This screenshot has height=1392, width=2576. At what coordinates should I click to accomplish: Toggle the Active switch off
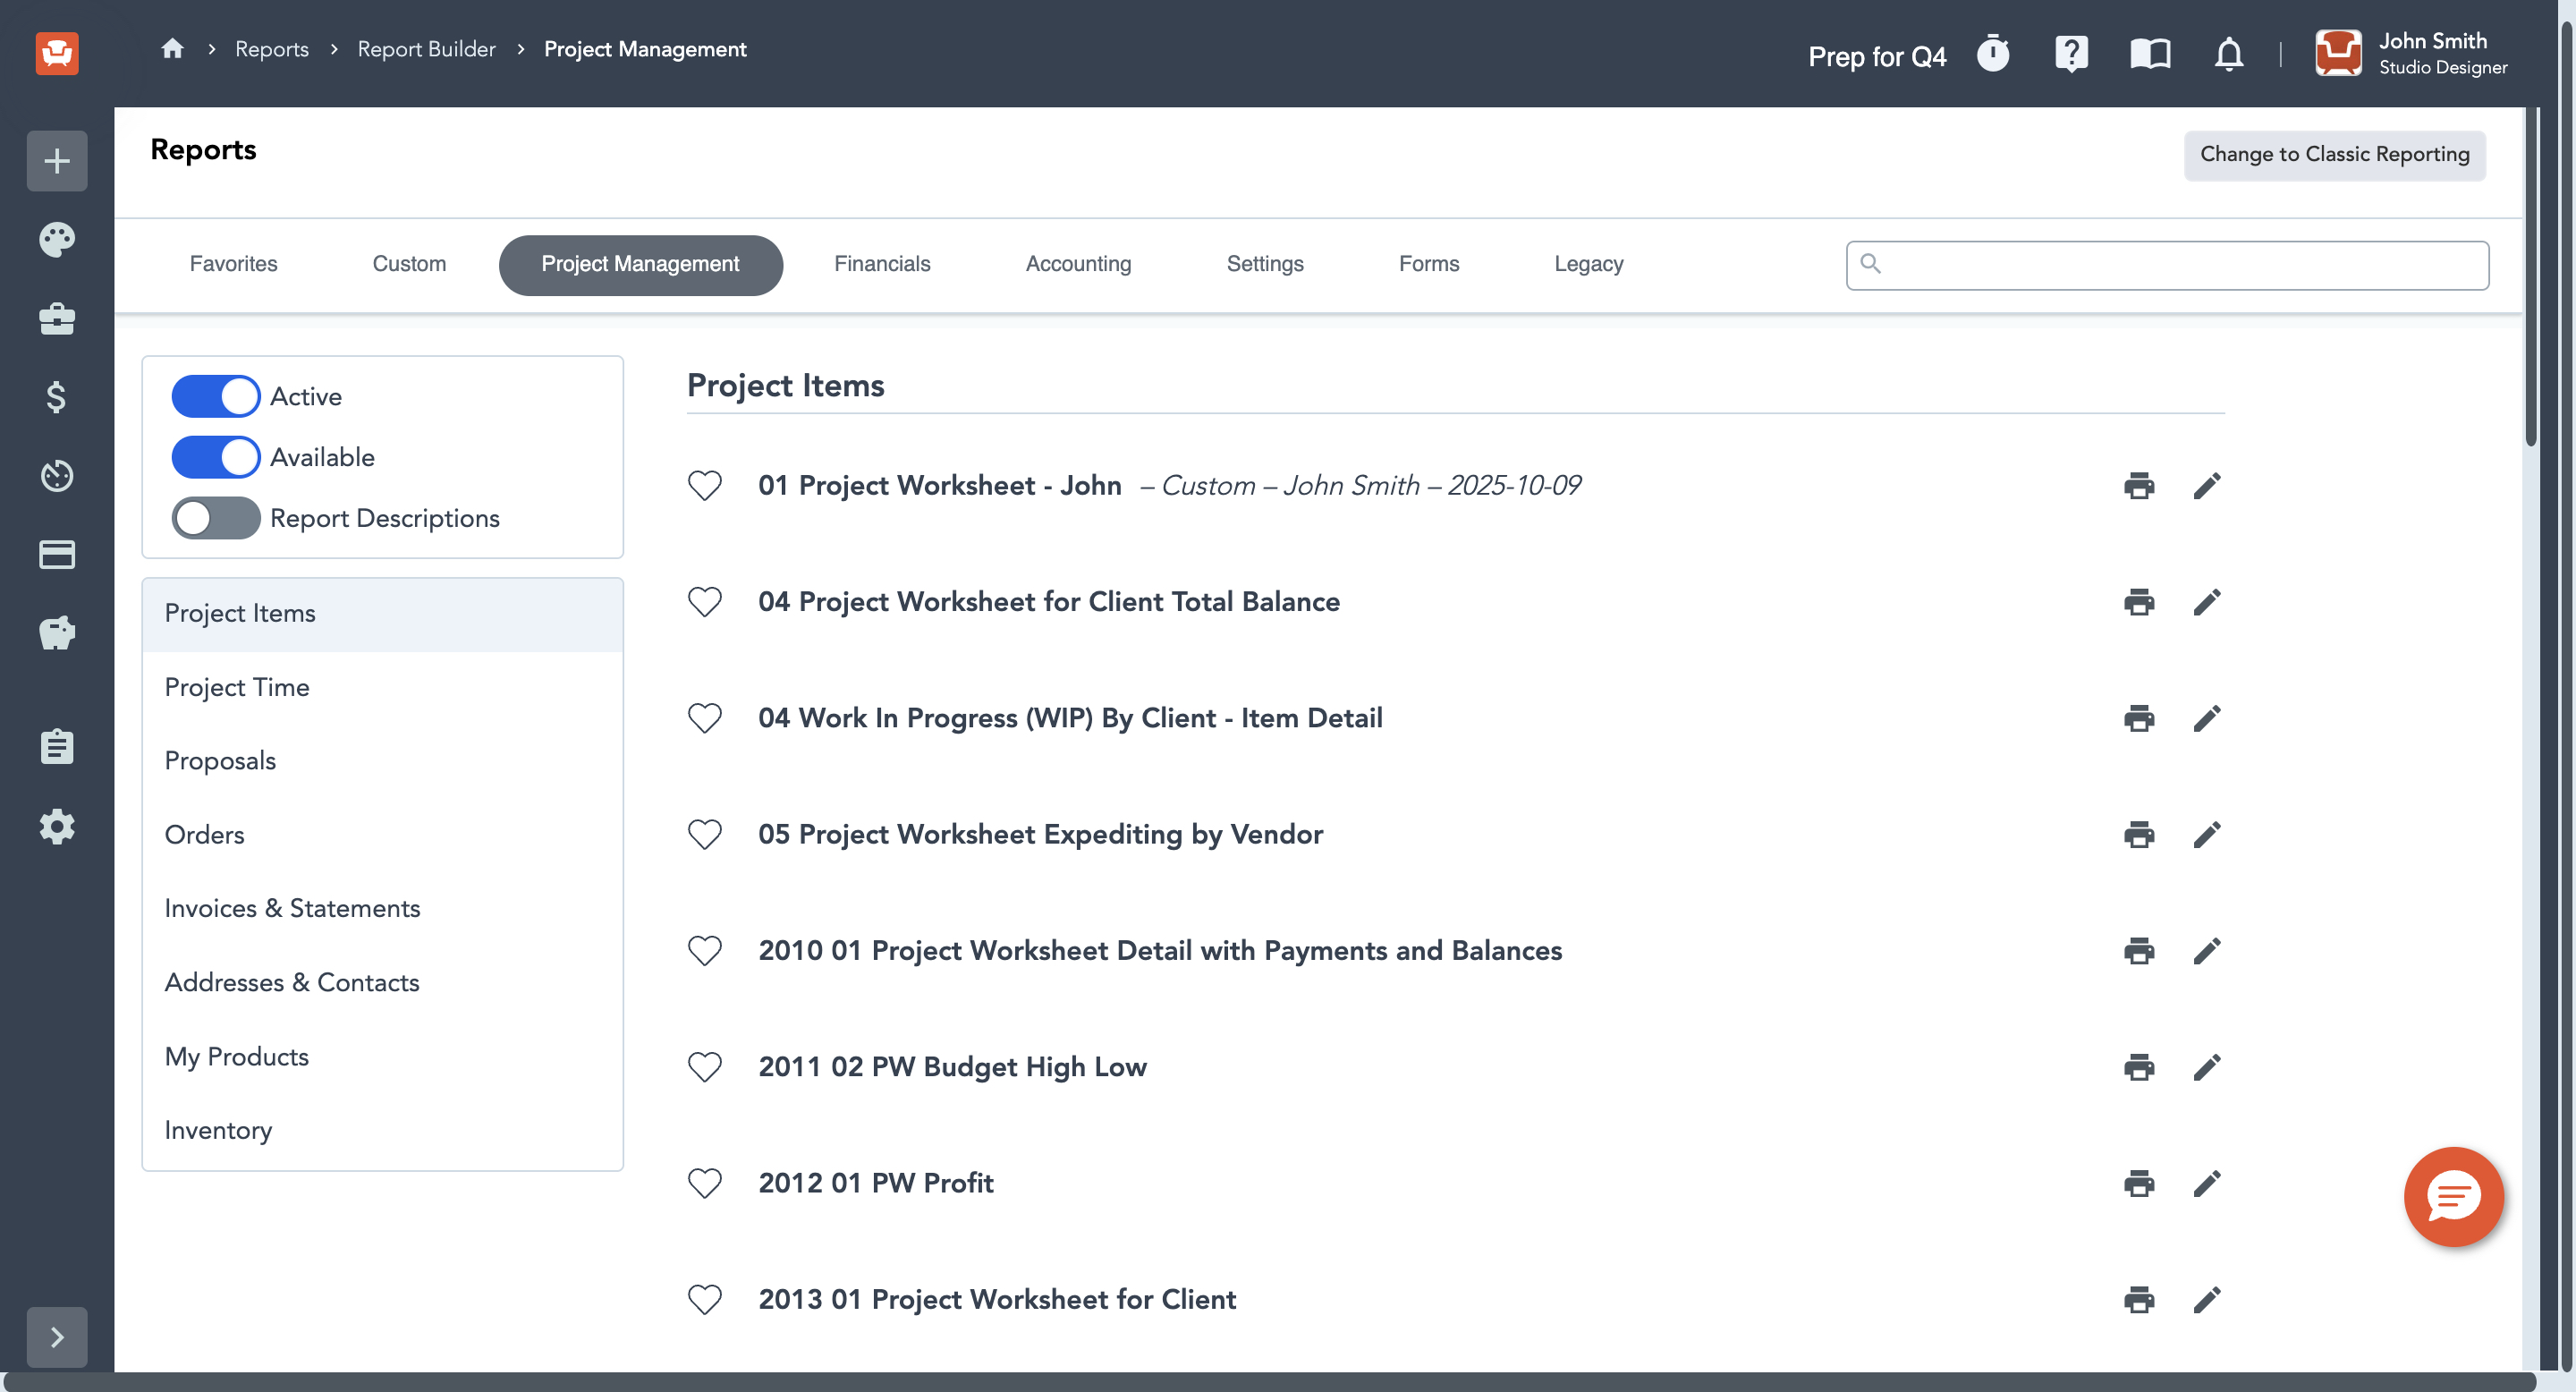tap(216, 396)
